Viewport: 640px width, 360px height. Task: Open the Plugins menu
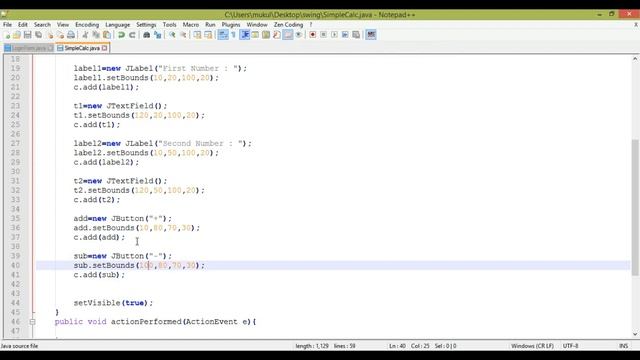pos(231,24)
